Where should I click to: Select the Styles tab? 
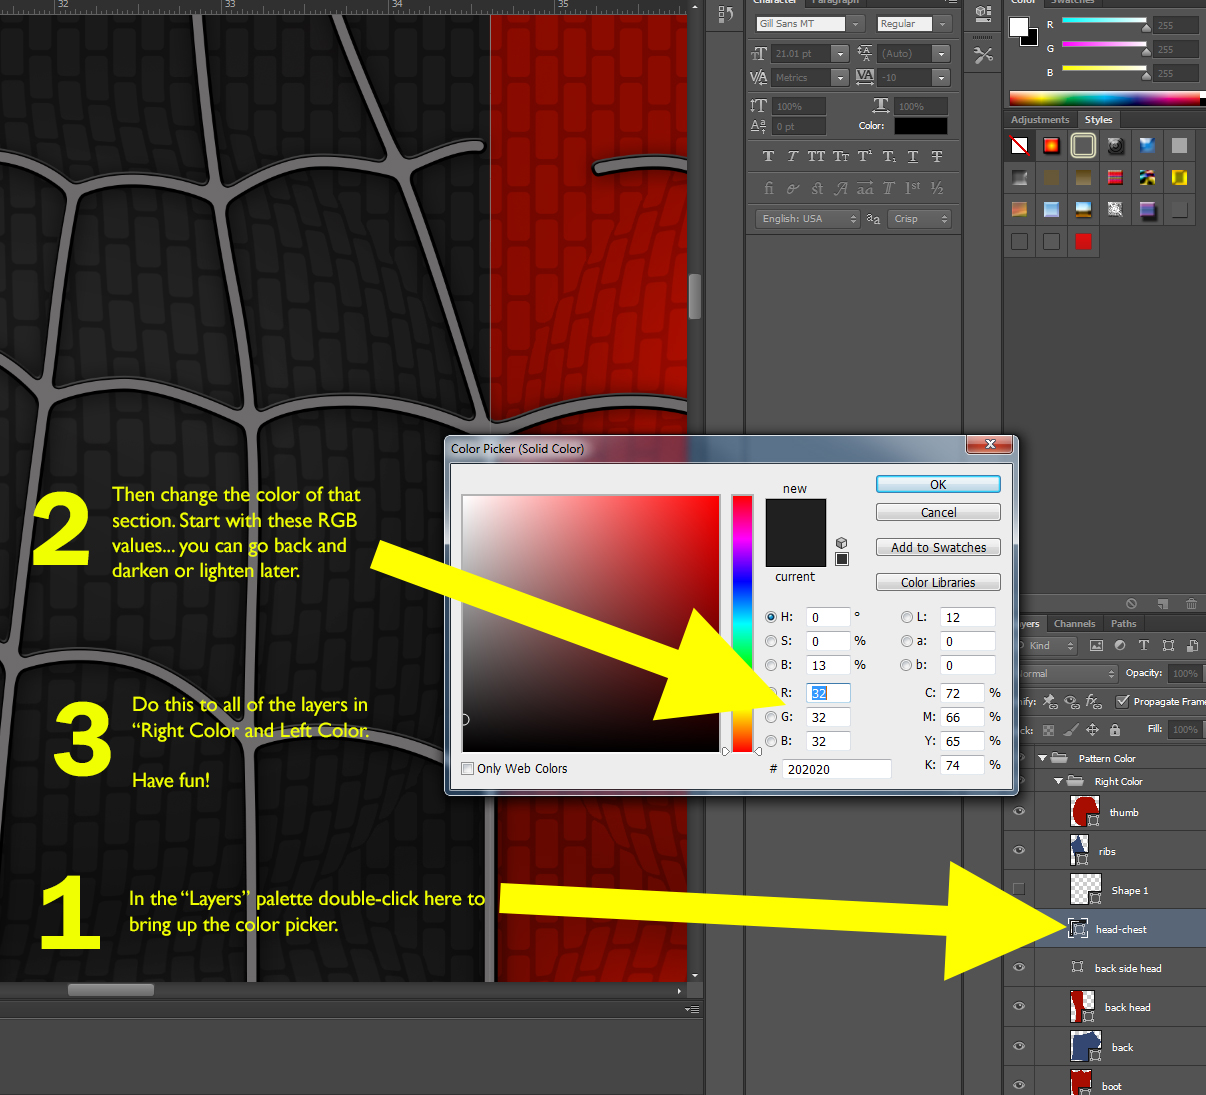coord(1098,119)
